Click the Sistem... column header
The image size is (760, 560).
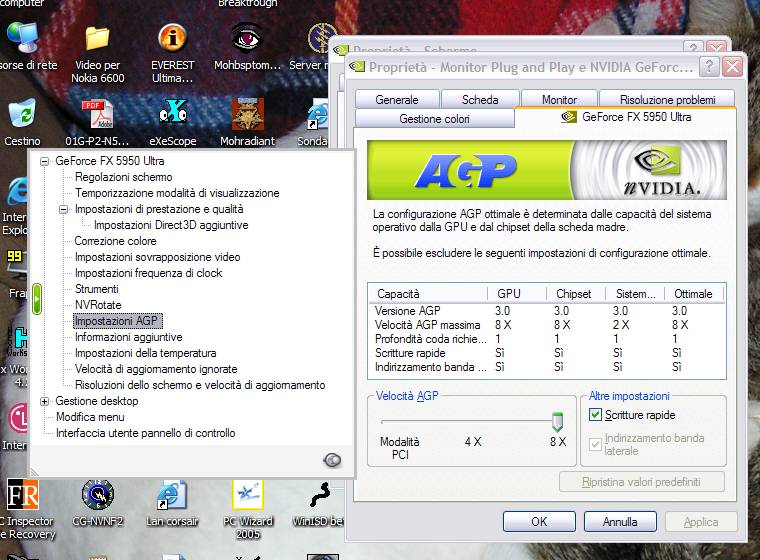click(x=635, y=294)
